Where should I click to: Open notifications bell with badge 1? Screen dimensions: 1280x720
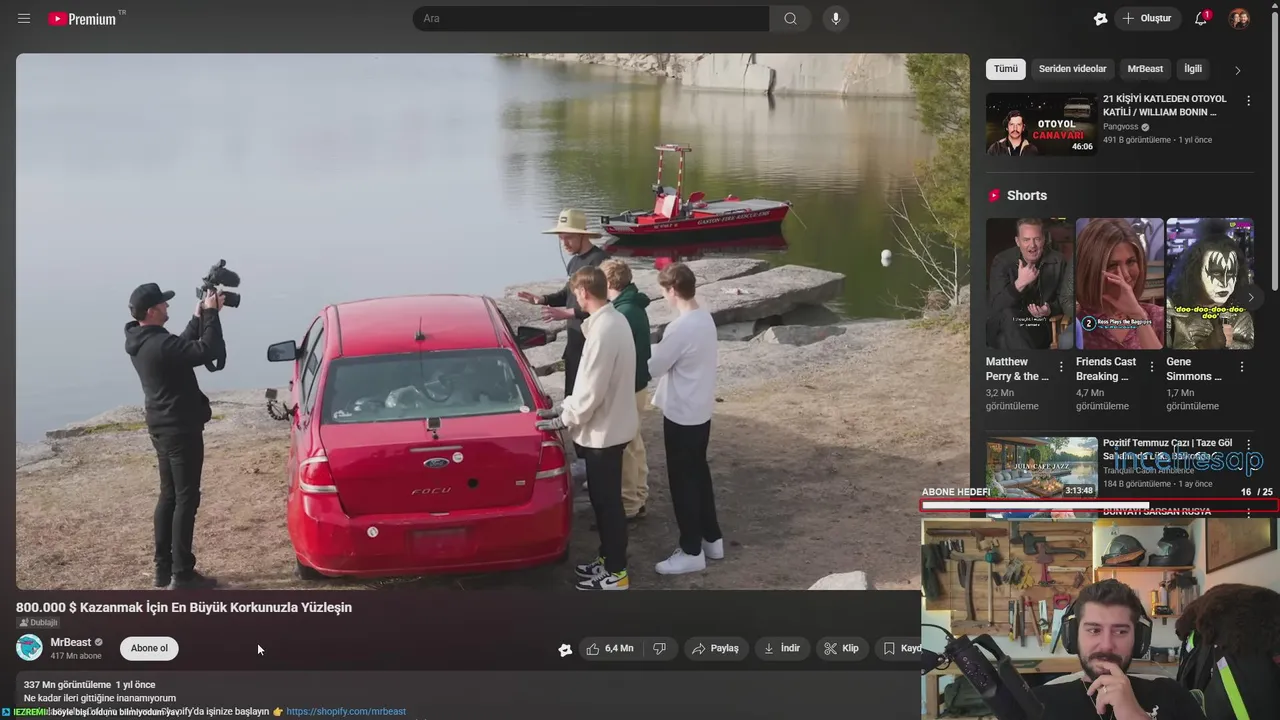click(x=1201, y=18)
